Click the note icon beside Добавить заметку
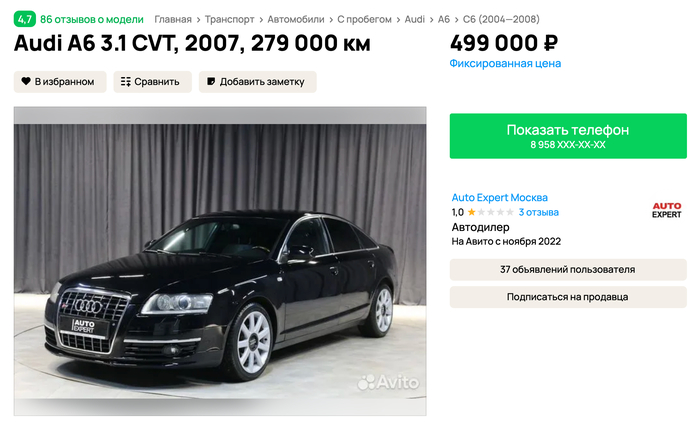This screenshot has height=427, width=700. click(x=211, y=81)
